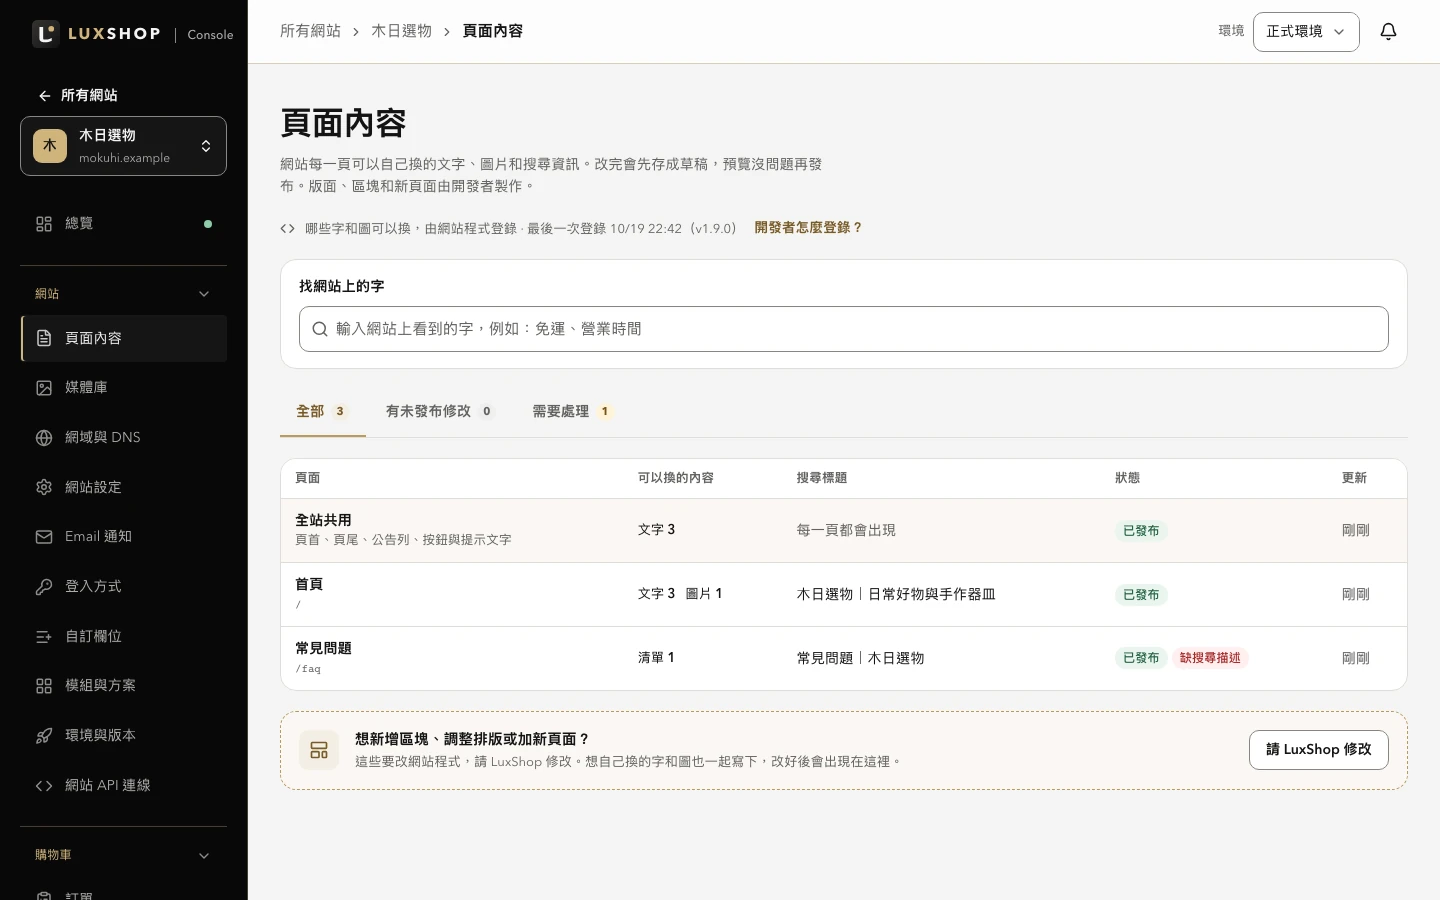This screenshot has width=1440, height=900.
Task: Open the notifications bell
Action: (x=1388, y=32)
